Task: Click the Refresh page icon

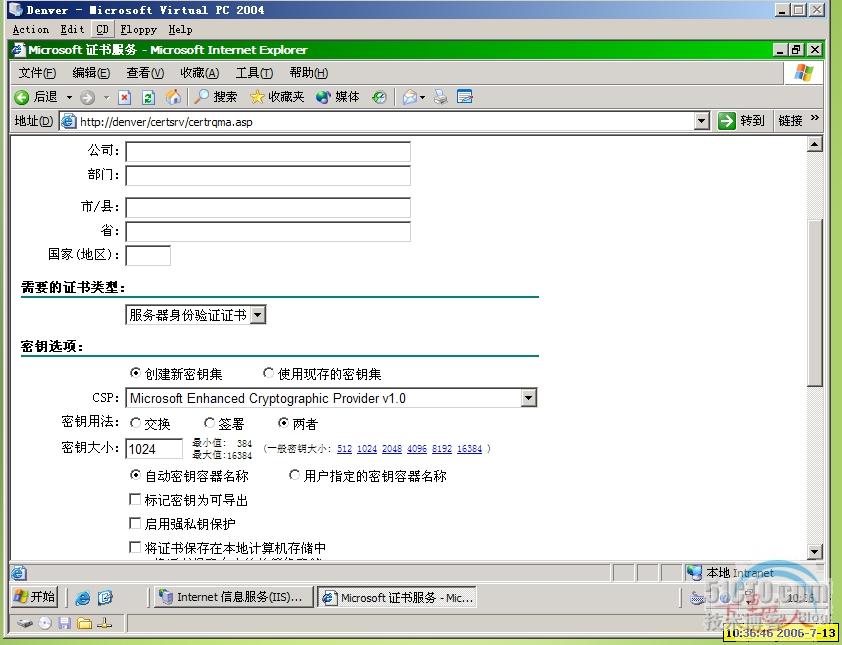Action: click(148, 97)
